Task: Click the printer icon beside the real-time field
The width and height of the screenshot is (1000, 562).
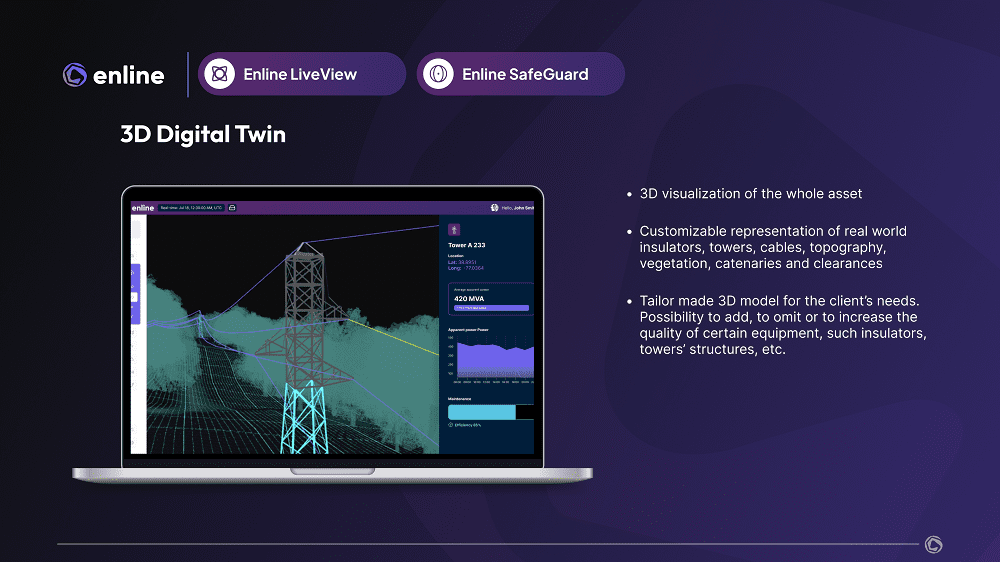Action: (232, 208)
